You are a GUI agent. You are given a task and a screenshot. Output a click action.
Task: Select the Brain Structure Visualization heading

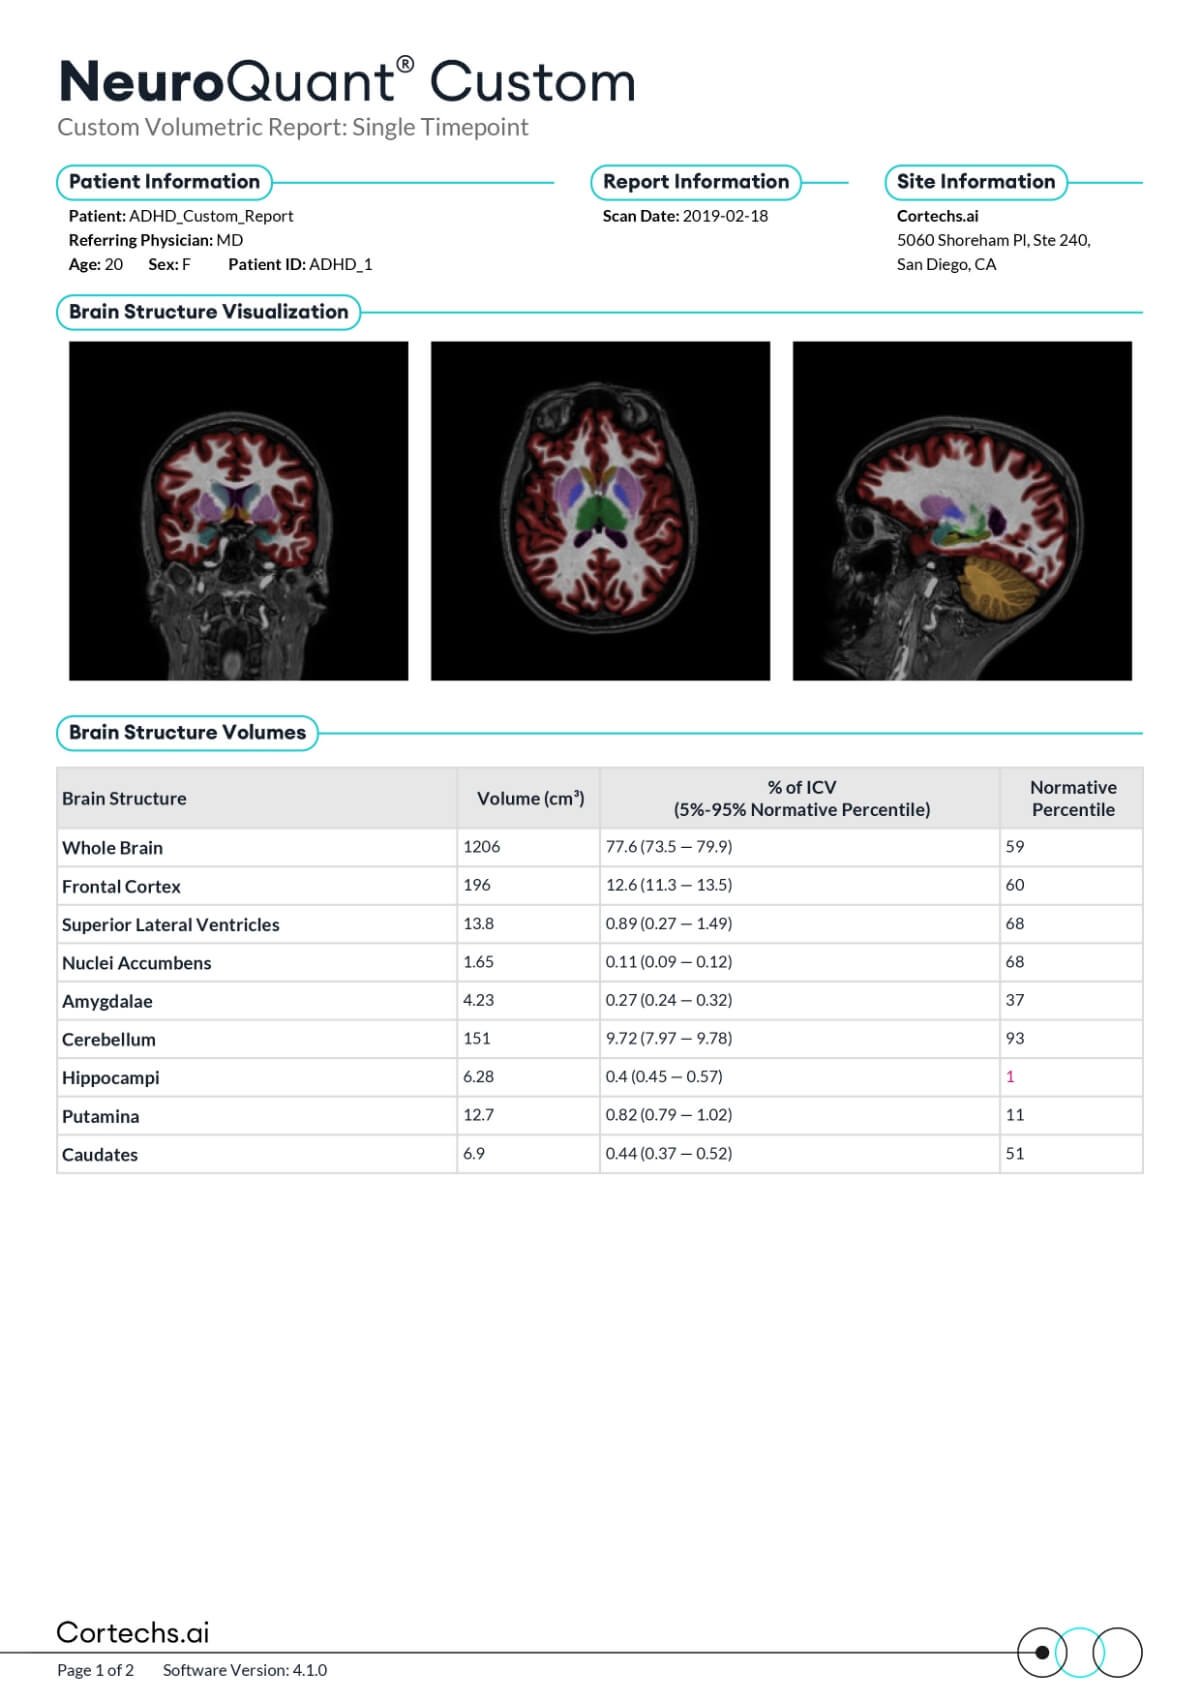pyautogui.click(x=208, y=312)
